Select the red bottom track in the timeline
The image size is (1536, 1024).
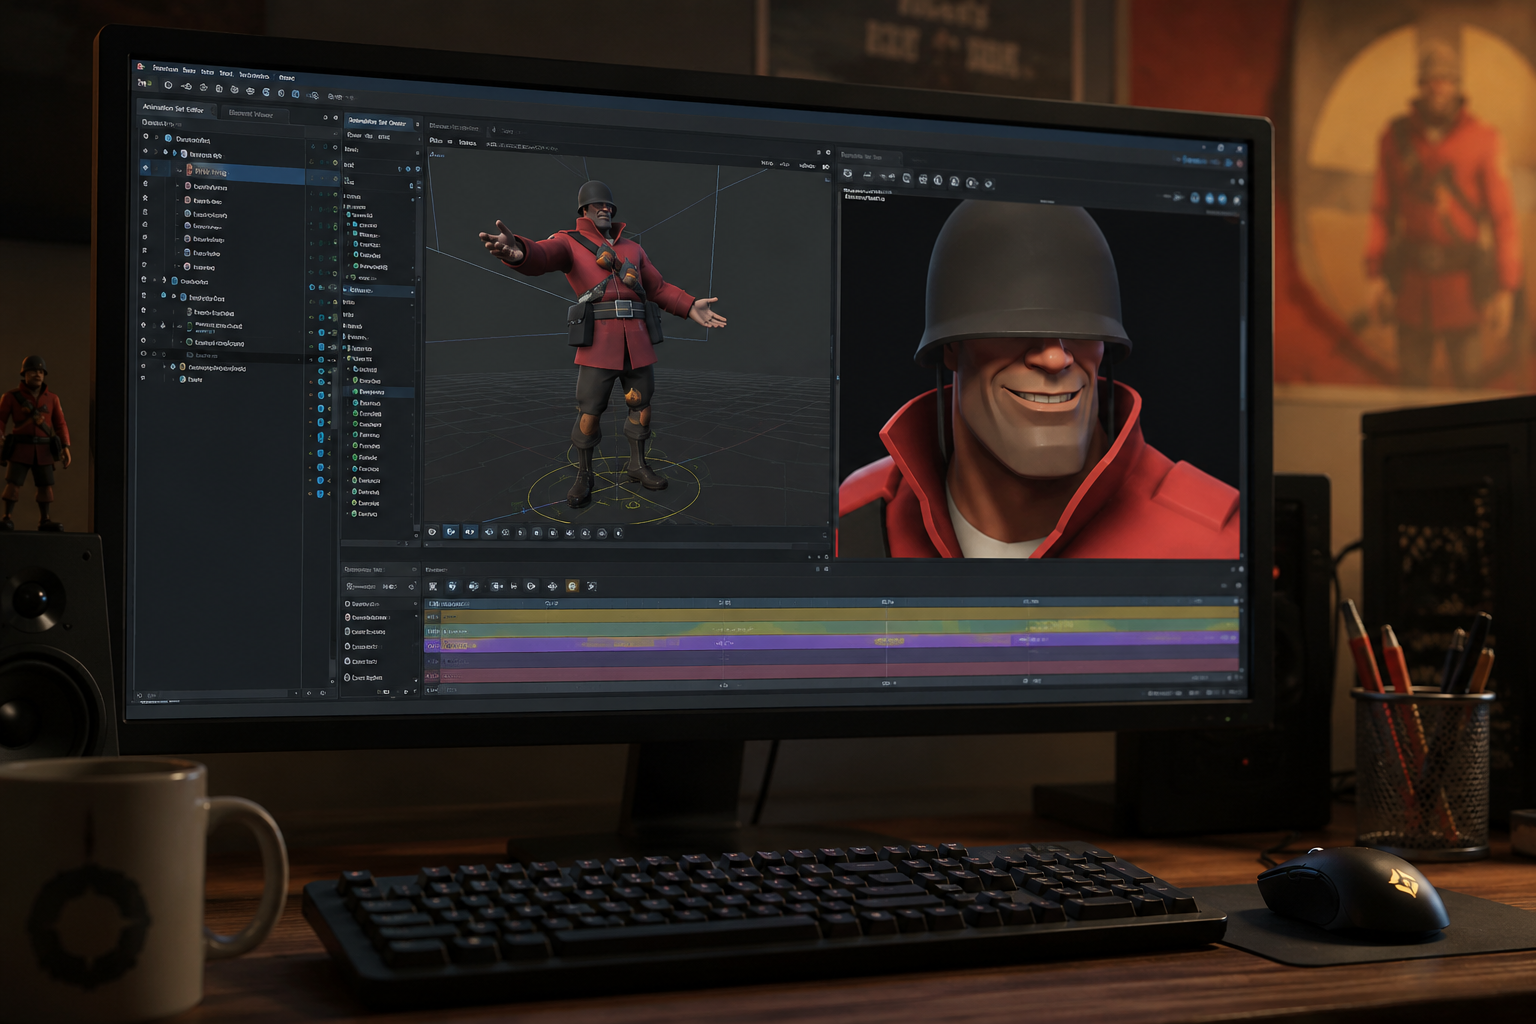click(x=833, y=672)
